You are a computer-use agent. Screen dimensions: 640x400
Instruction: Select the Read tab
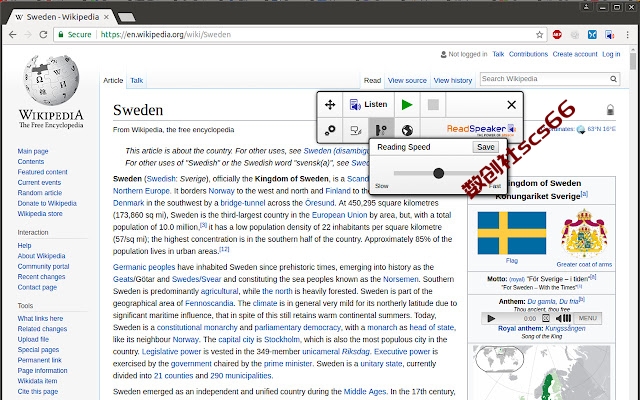(x=372, y=80)
